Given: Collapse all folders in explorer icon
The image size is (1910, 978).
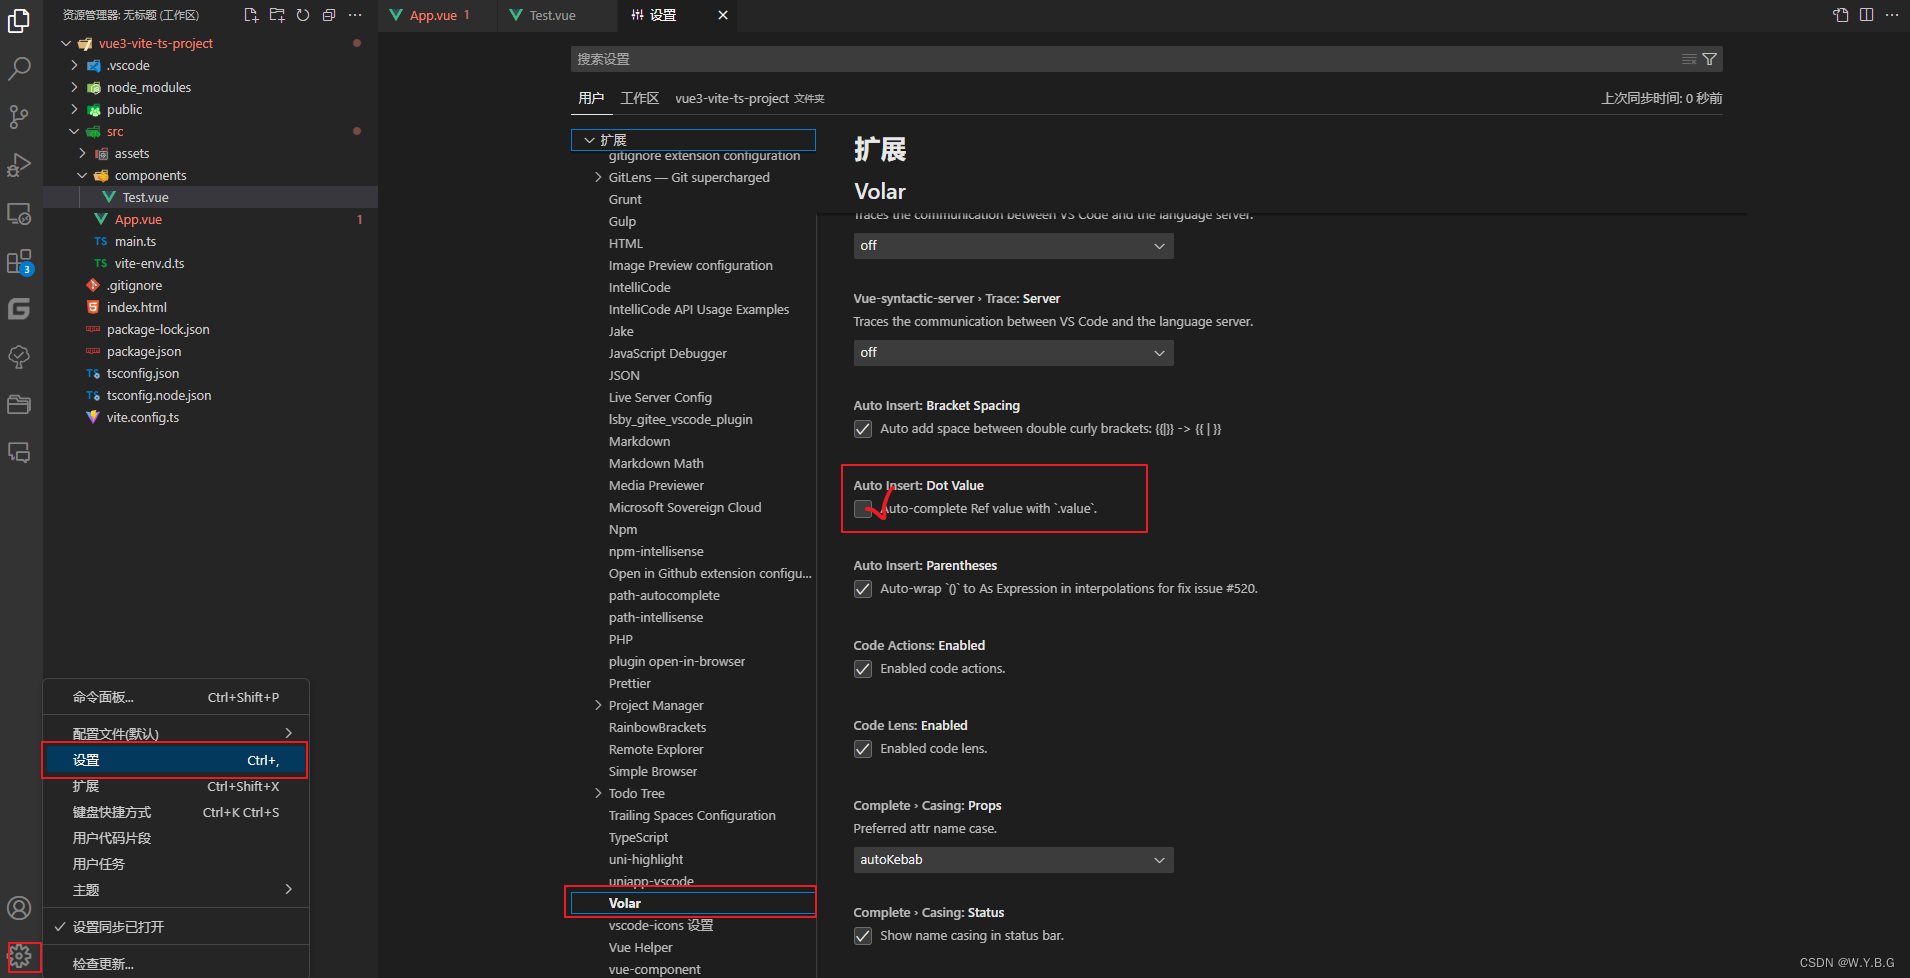Looking at the screenshot, I should pos(329,15).
